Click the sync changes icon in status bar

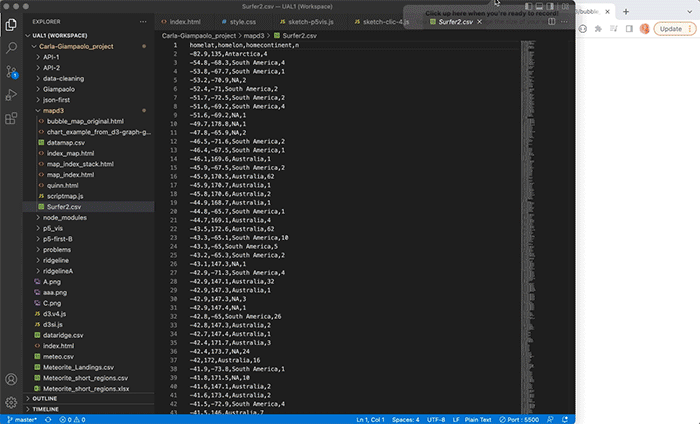pos(47,419)
